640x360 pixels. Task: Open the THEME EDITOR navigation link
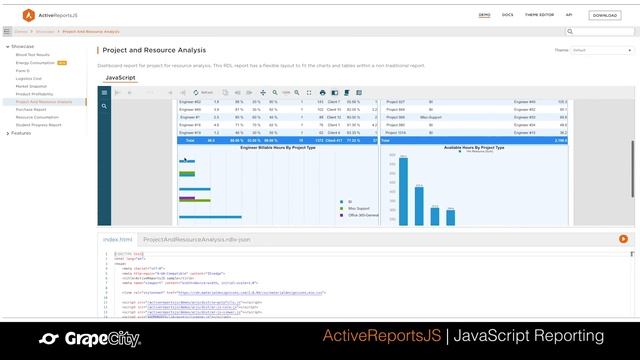pyautogui.click(x=539, y=15)
